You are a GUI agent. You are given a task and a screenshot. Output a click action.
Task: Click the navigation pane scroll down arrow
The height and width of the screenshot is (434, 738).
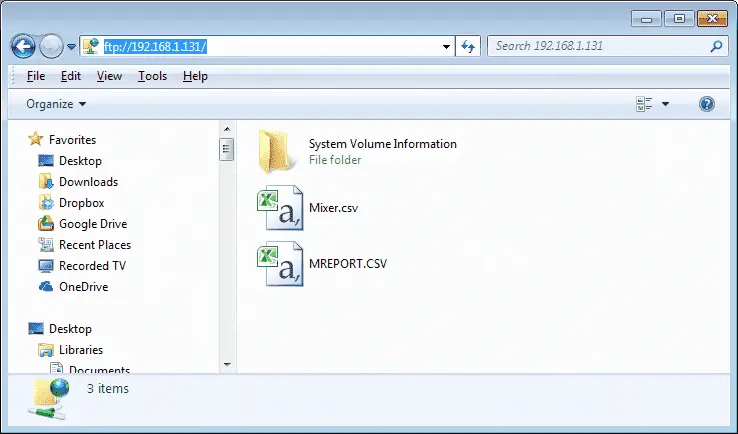[x=227, y=365]
